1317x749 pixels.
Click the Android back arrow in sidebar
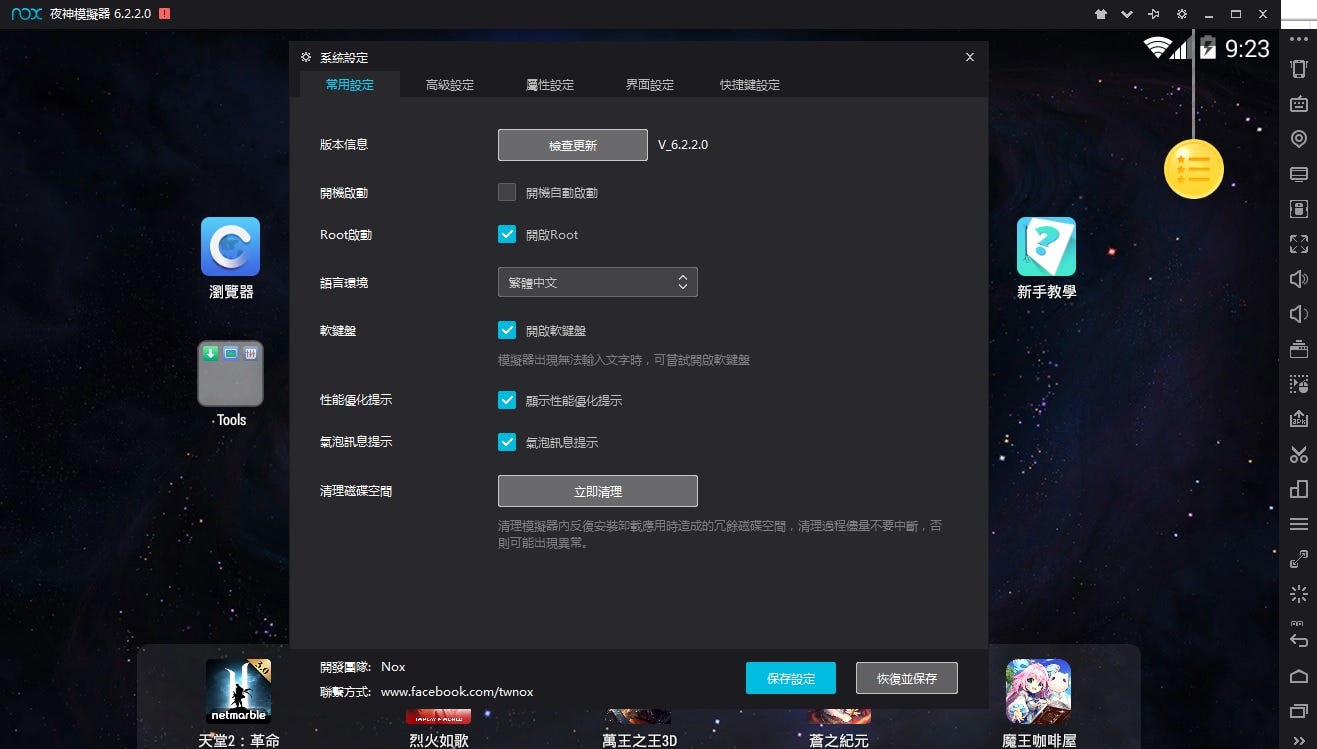pos(1299,641)
